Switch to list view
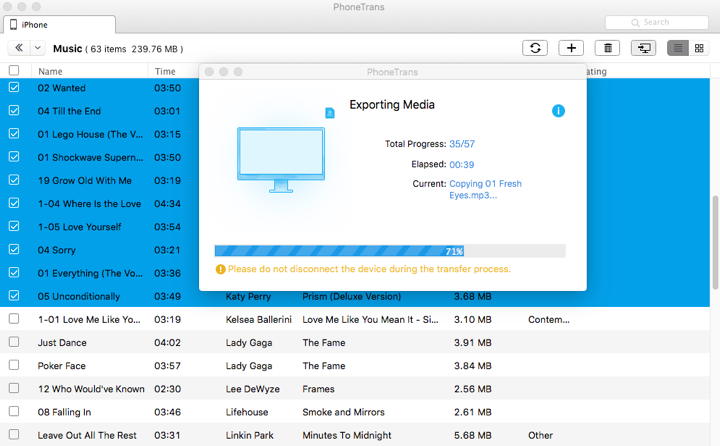This screenshot has width=720, height=446. point(678,48)
